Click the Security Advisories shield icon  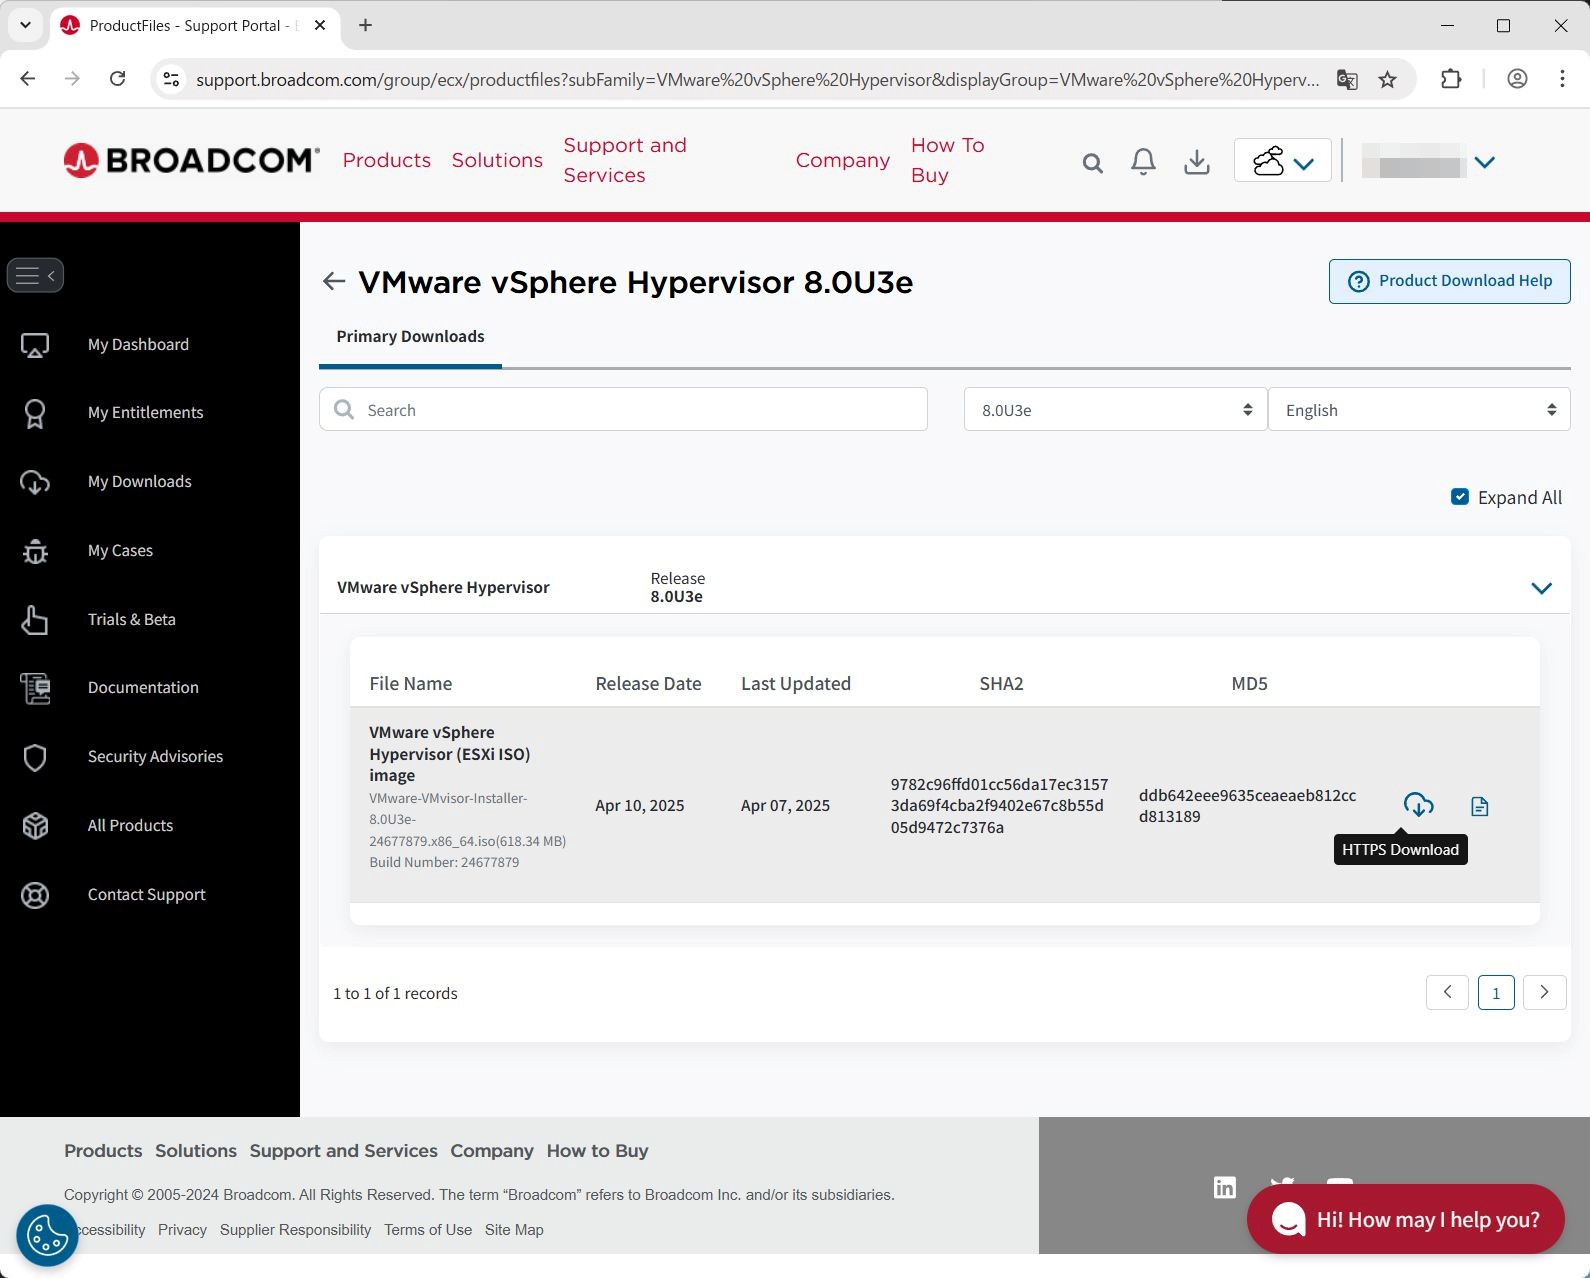click(35, 757)
